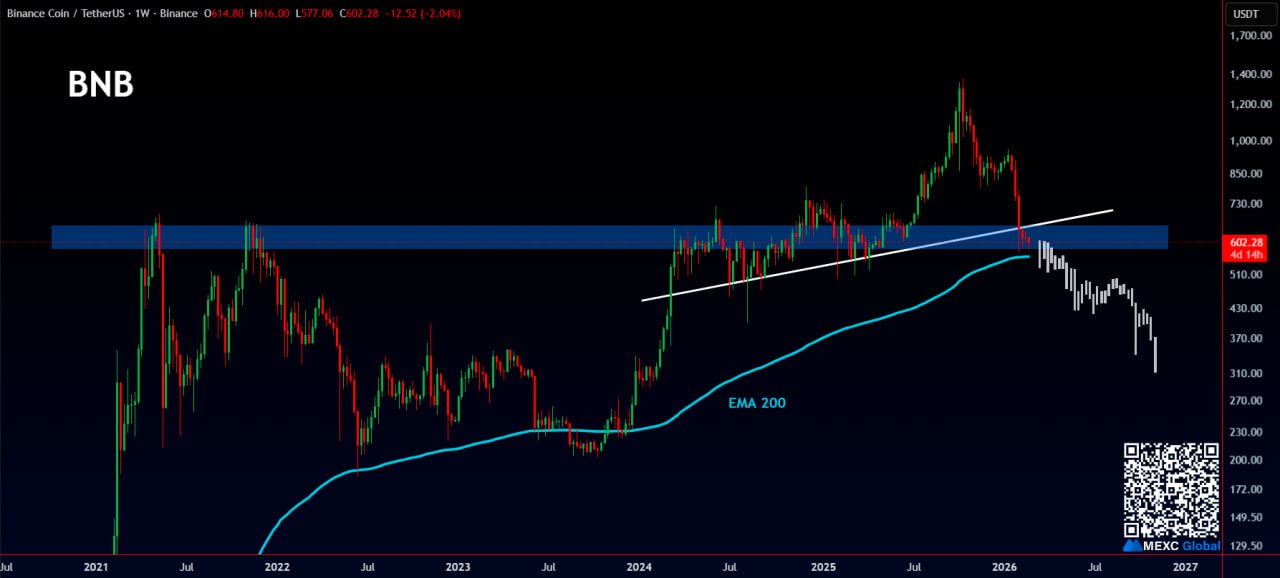1280x578 pixels.
Task: Click the 2024 label on time axis
Action: coord(640,567)
